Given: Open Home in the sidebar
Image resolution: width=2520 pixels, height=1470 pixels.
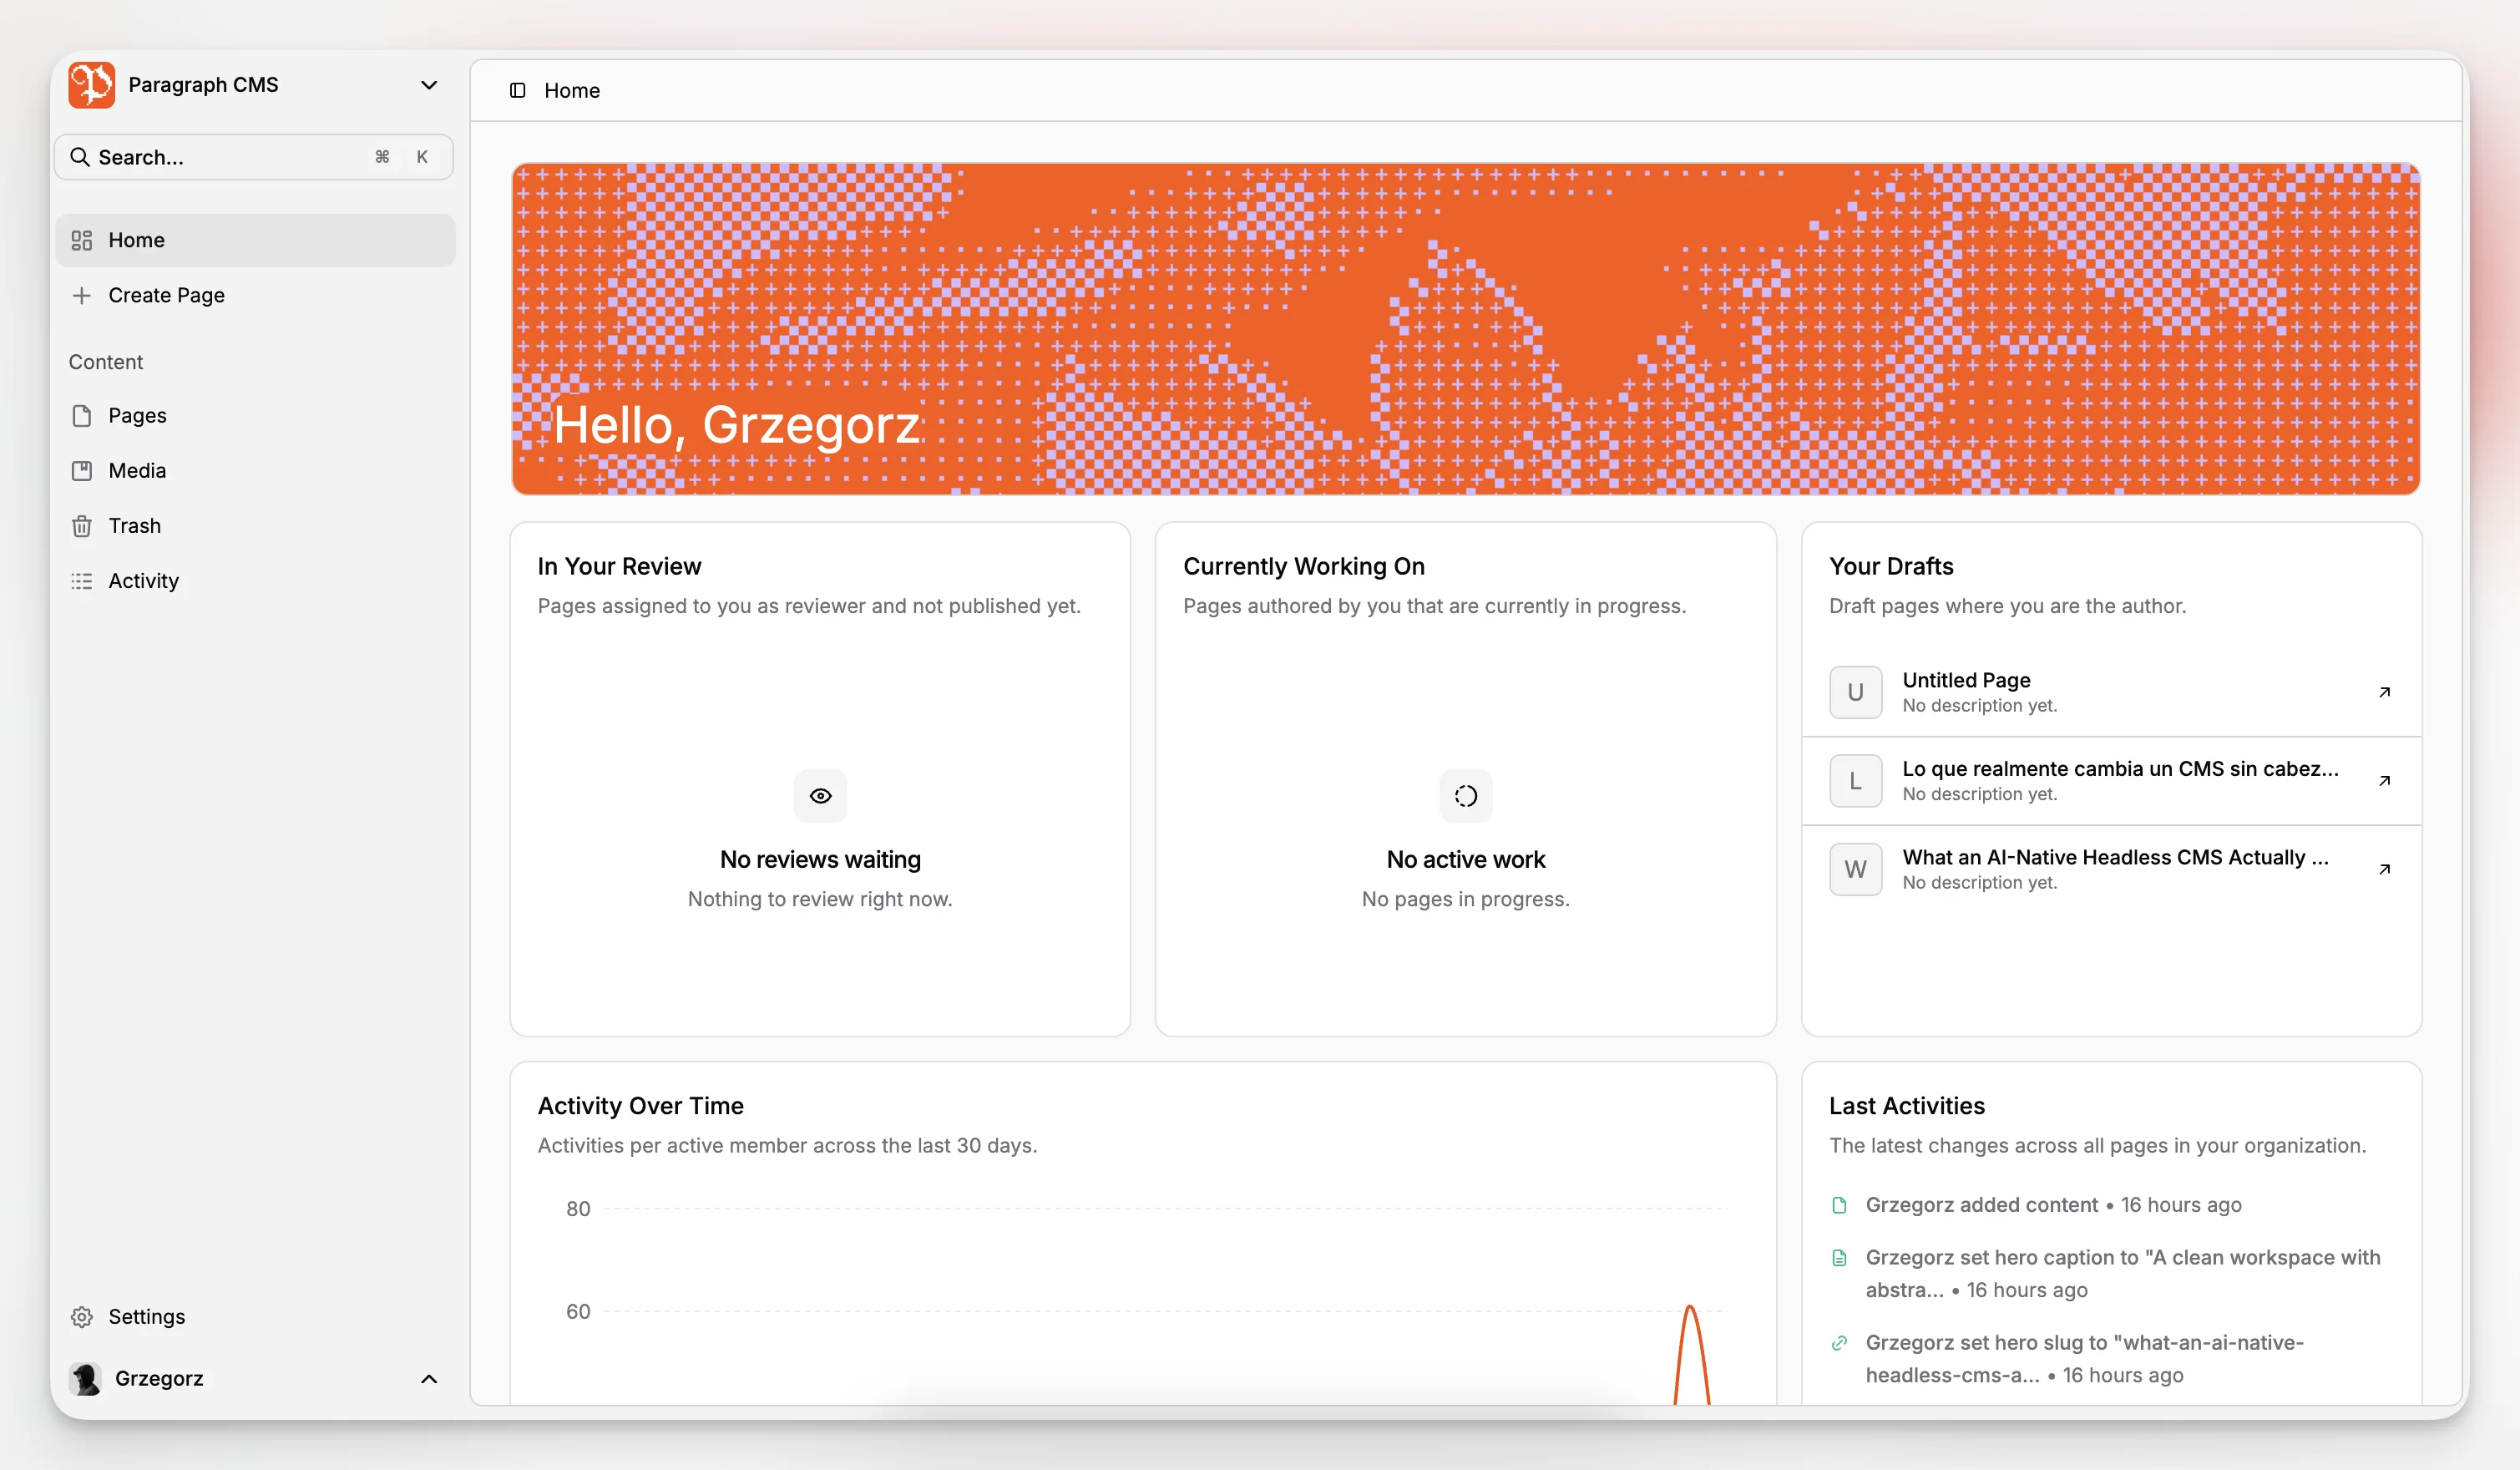Looking at the screenshot, I should coord(255,240).
